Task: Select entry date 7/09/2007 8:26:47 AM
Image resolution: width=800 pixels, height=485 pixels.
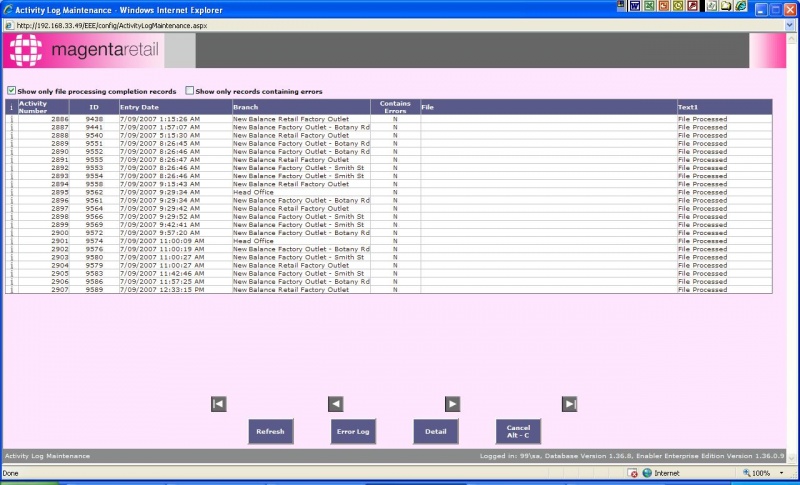Action: click(176, 160)
